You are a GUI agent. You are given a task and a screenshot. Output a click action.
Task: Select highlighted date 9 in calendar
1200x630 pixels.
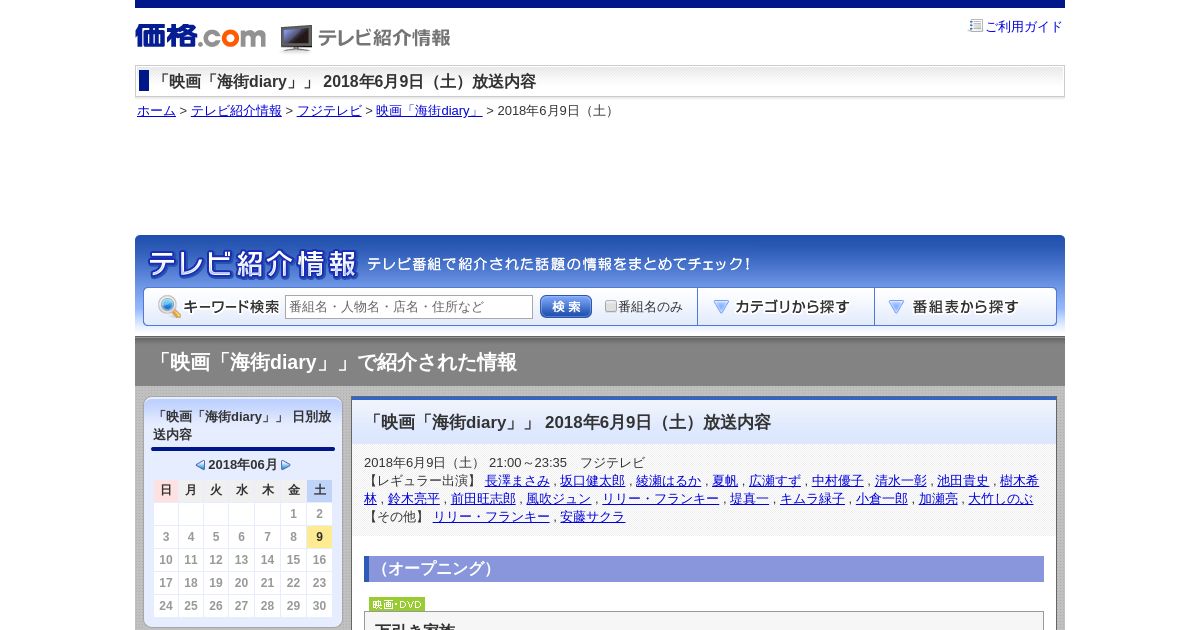click(x=319, y=537)
